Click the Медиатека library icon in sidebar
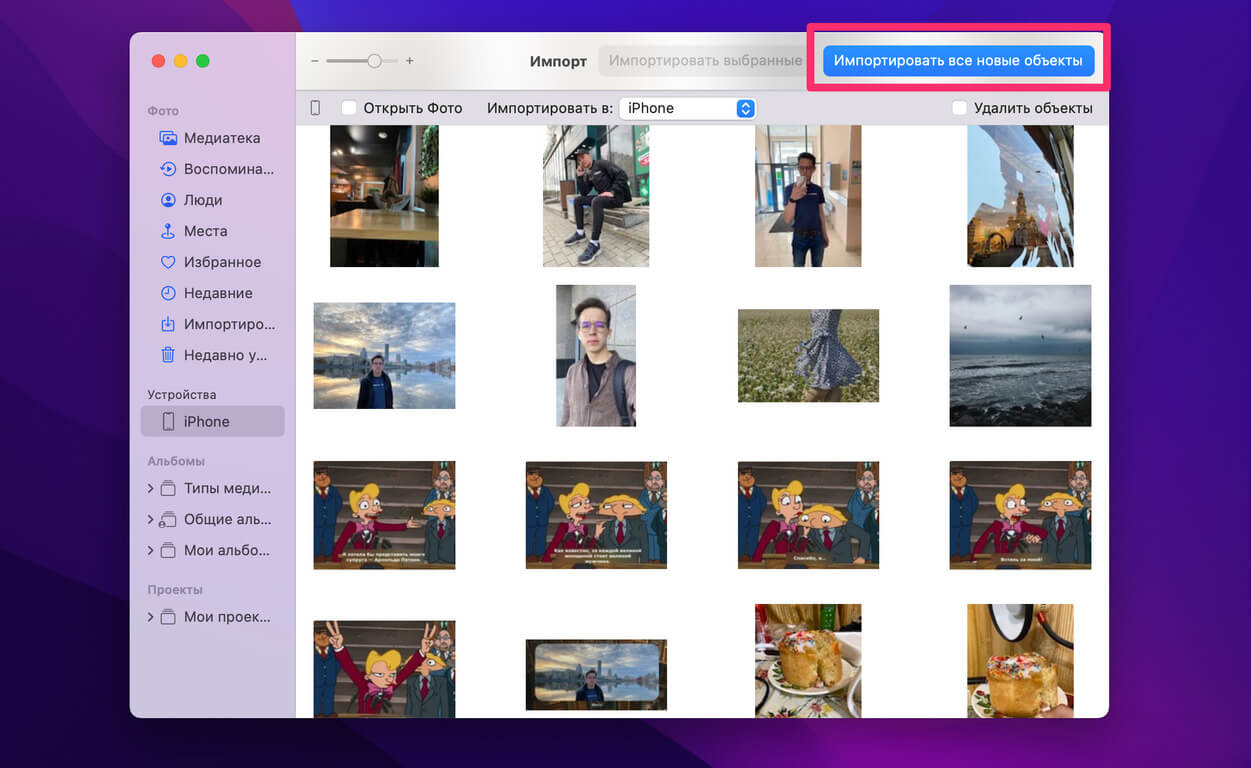1251x768 pixels. tap(168, 138)
